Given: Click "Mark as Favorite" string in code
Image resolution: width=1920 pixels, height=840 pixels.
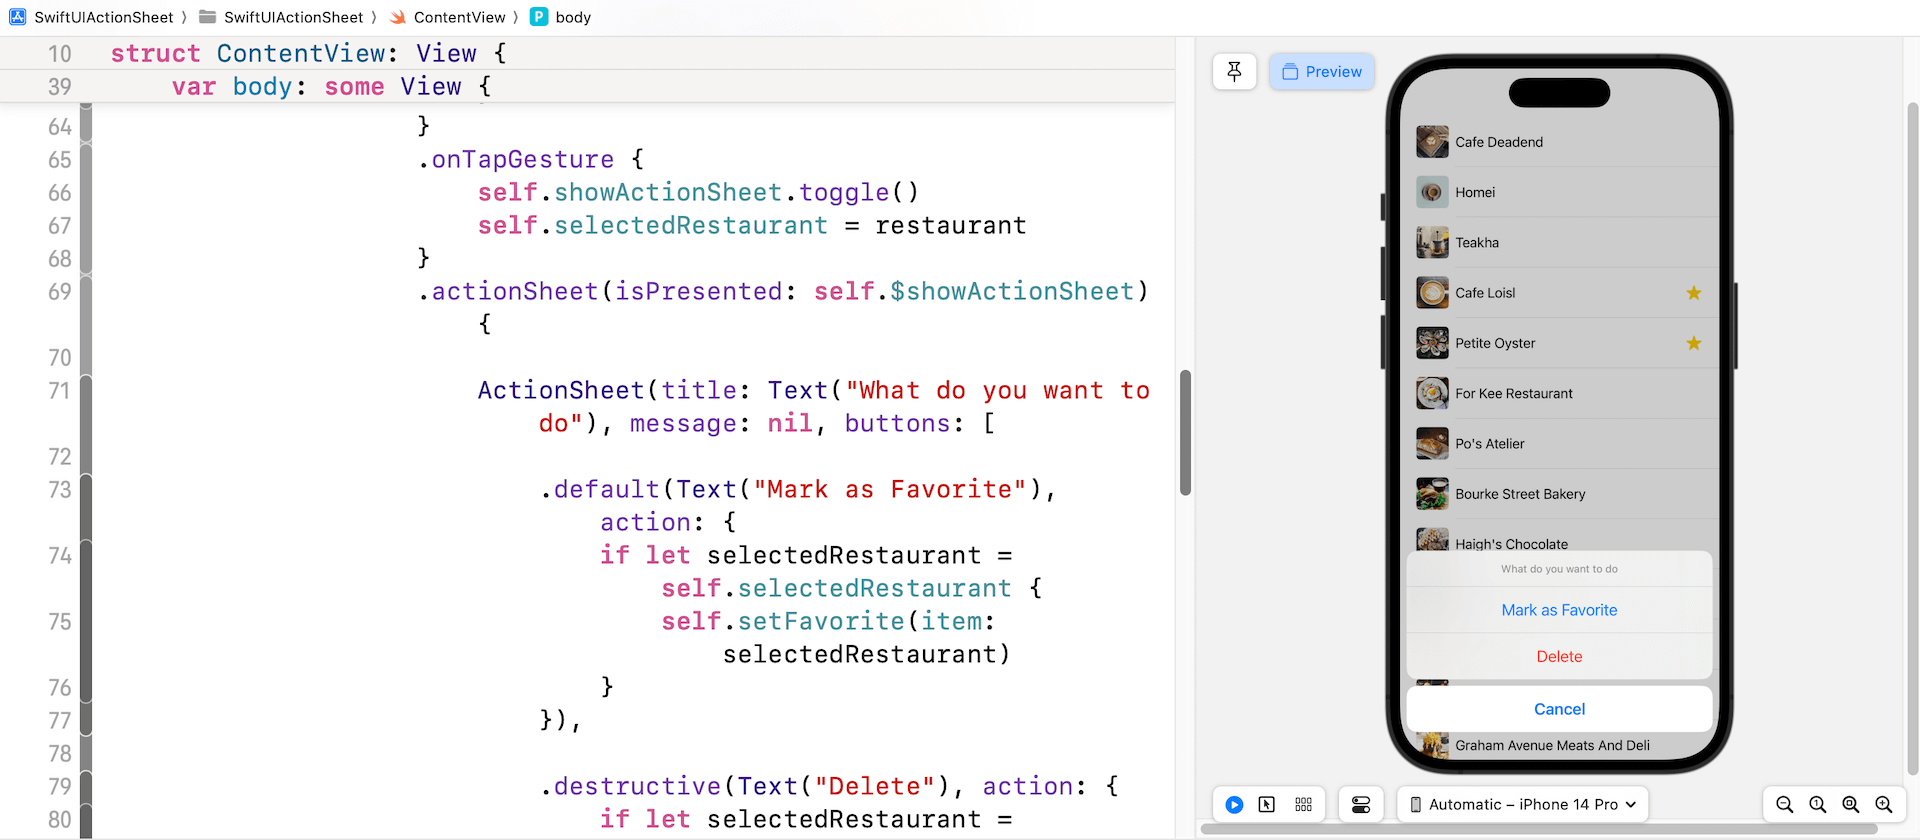Looking at the screenshot, I should point(890,490).
